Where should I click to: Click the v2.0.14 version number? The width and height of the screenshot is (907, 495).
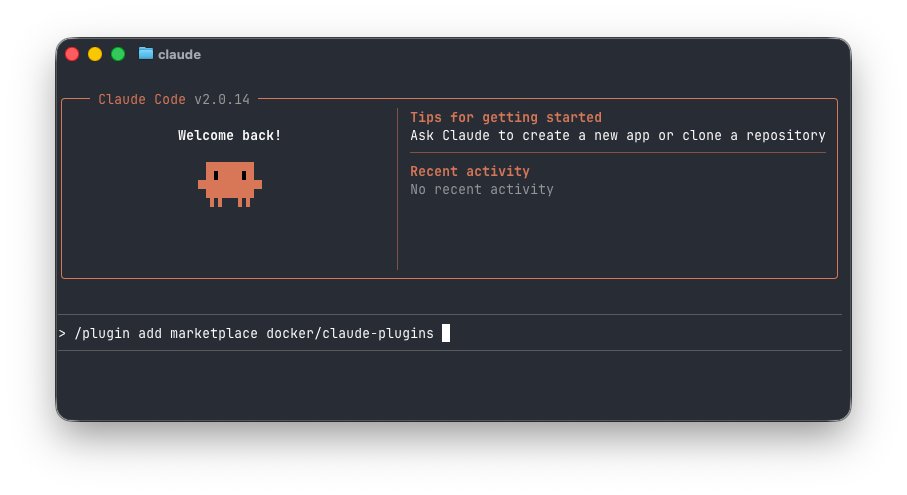tap(222, 99)
